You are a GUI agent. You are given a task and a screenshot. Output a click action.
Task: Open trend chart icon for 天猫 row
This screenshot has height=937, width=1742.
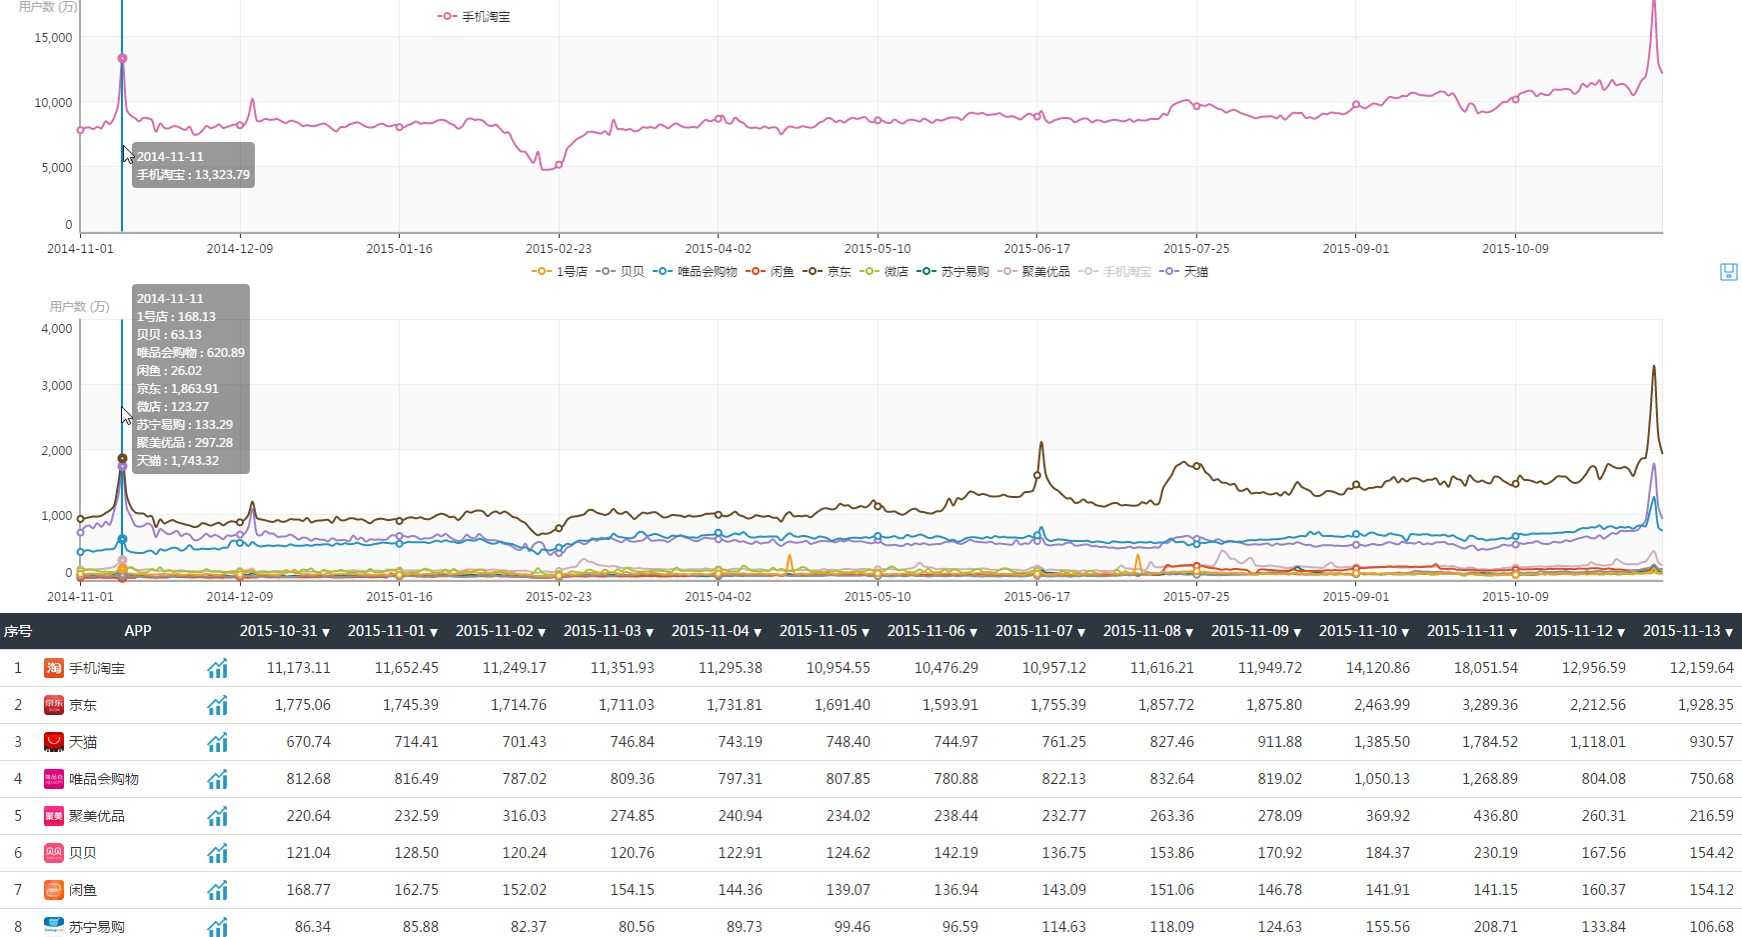click(217, 742)
